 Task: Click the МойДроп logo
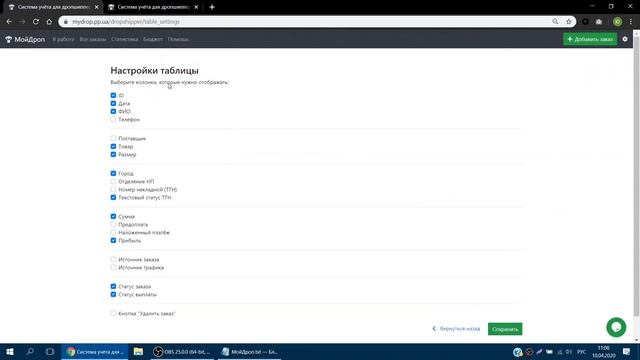pos(25,40)
